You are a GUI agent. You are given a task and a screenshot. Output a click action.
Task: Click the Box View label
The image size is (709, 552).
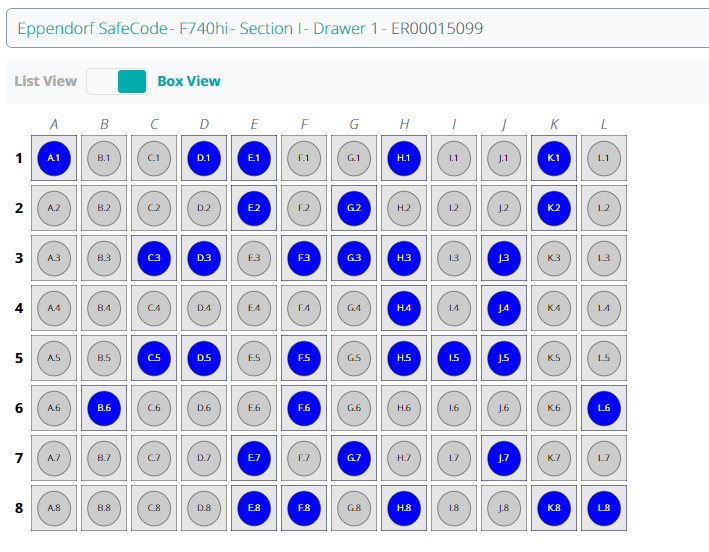[x=189, y=82]
